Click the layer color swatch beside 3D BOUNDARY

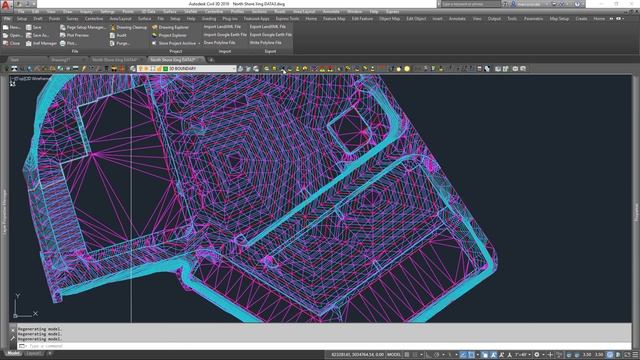pos(165,69)
